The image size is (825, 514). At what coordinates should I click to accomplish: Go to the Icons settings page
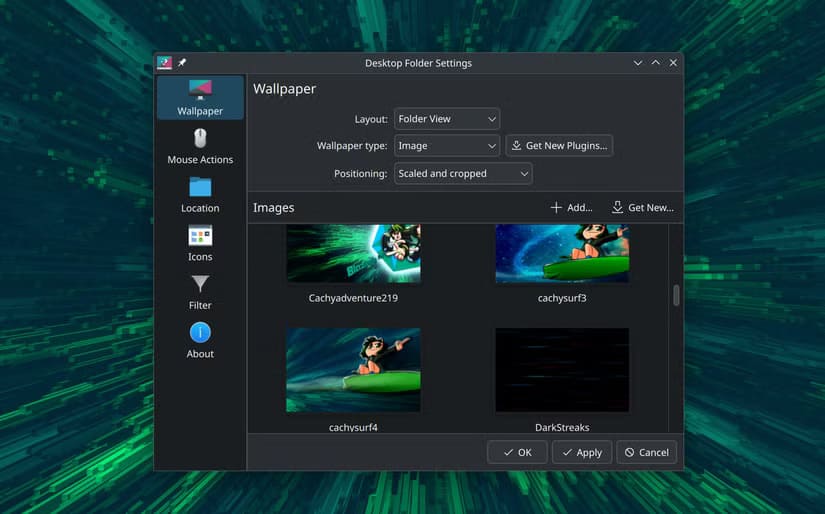(x=200, y=243)
